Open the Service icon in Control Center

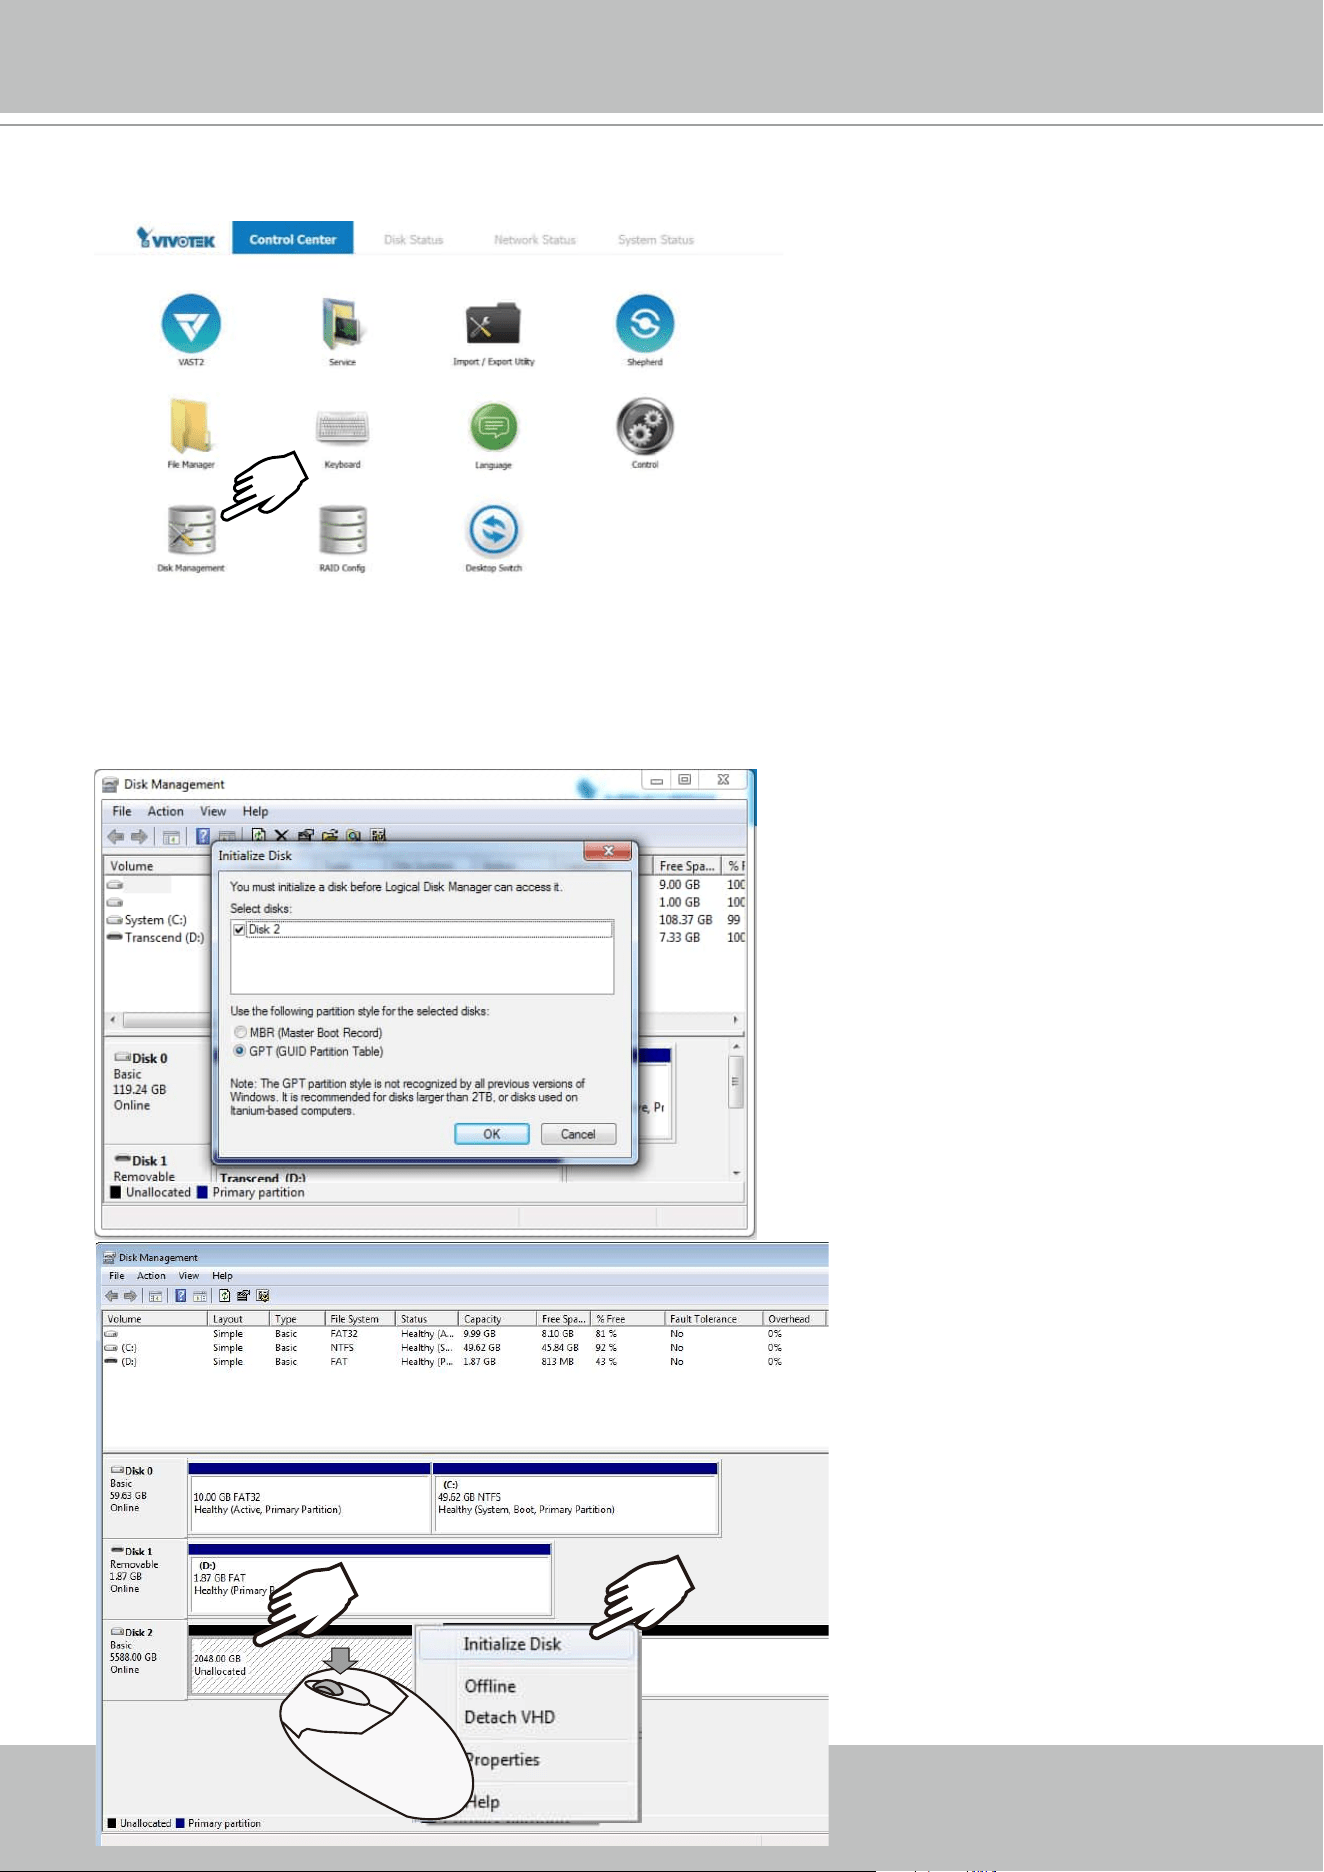coord(342,324)
